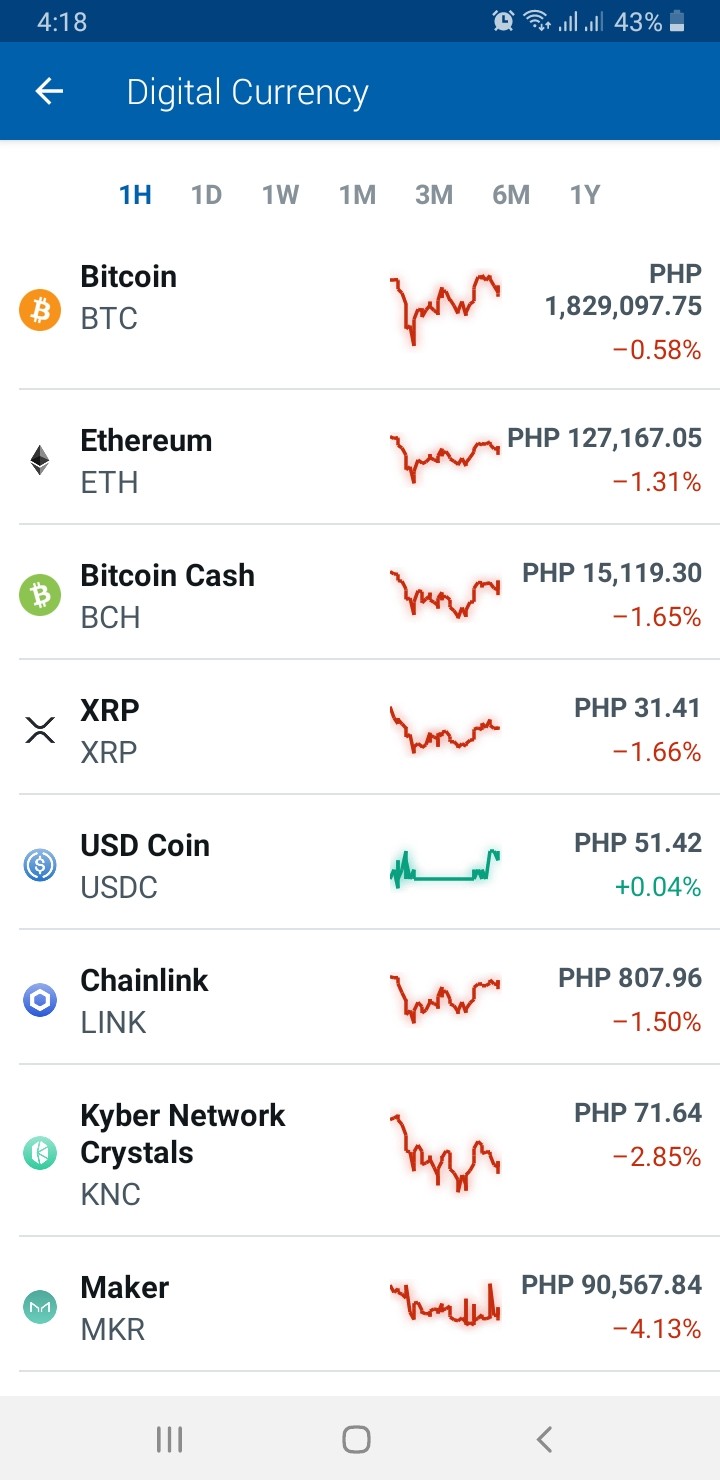Viewport: 720px width, 1480px height.
Task: Open the Bitcoin price sparkline chart
Action: coord(445,309)
